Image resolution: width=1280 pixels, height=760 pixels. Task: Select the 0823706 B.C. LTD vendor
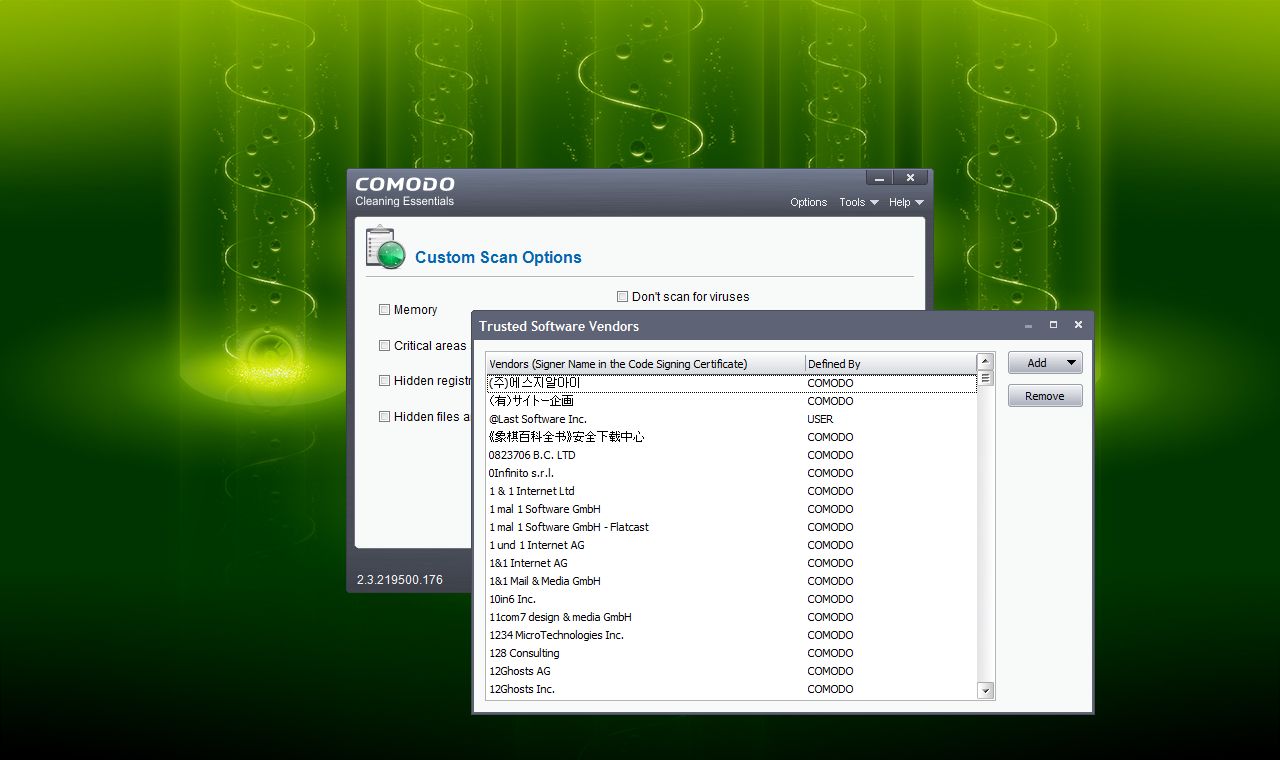click(731, 455)
